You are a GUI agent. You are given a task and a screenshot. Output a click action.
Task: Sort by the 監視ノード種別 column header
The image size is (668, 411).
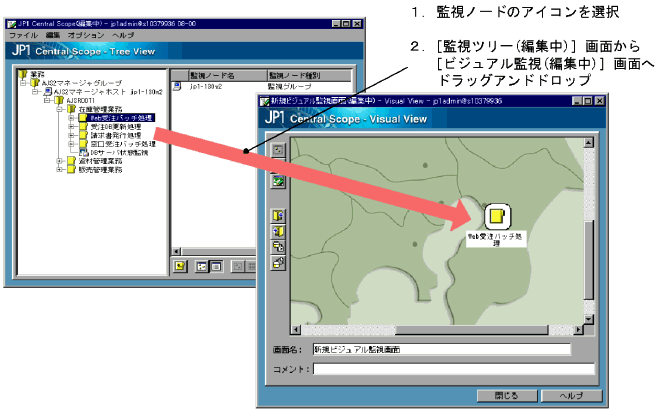tap(310, 75)
